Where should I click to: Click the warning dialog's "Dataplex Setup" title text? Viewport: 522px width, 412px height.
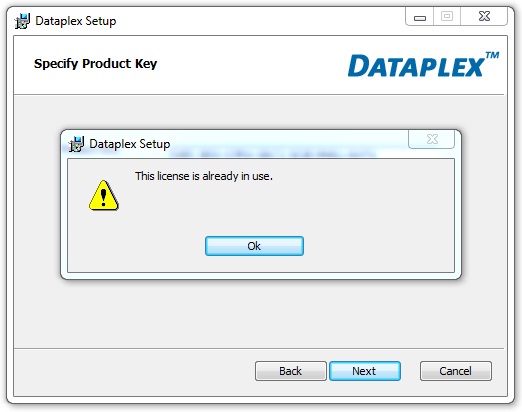click(130, 144)
